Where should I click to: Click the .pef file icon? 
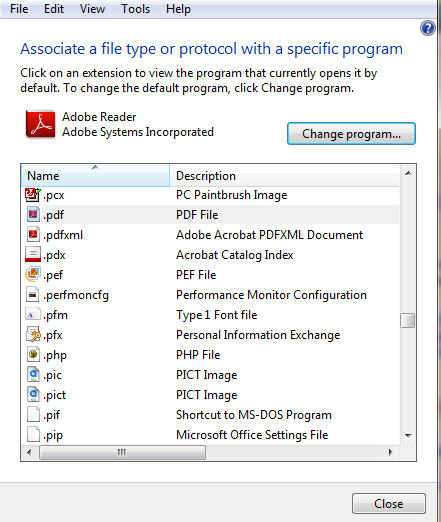33,274
